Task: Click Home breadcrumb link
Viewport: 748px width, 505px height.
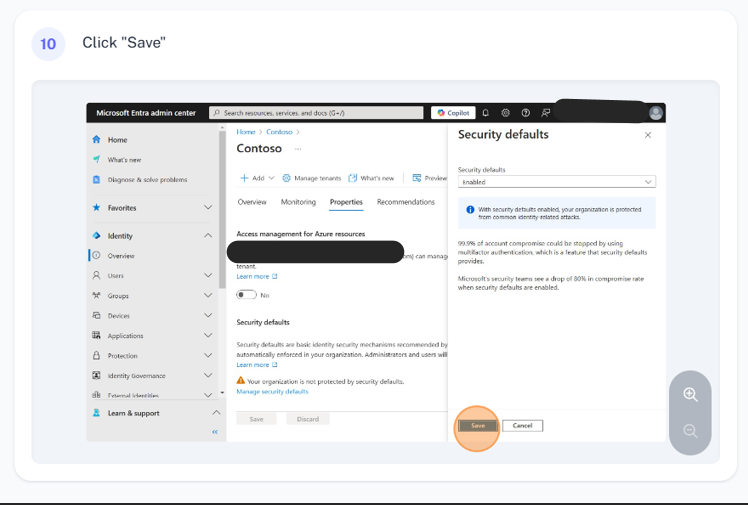Action: tap(246, 132)
